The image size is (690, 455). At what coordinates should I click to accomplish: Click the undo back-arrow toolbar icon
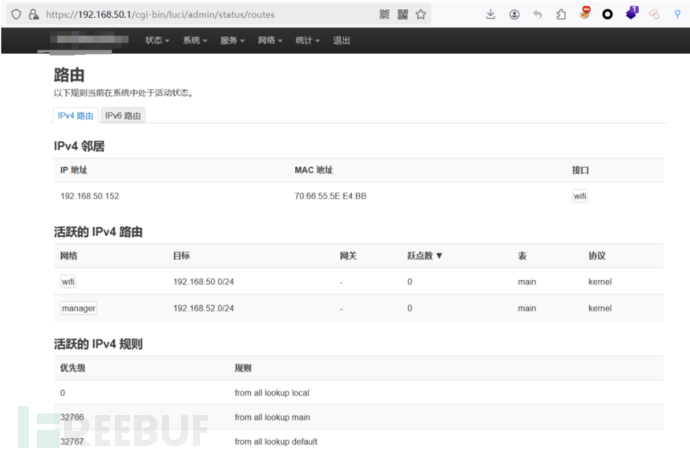coord(537,15)
